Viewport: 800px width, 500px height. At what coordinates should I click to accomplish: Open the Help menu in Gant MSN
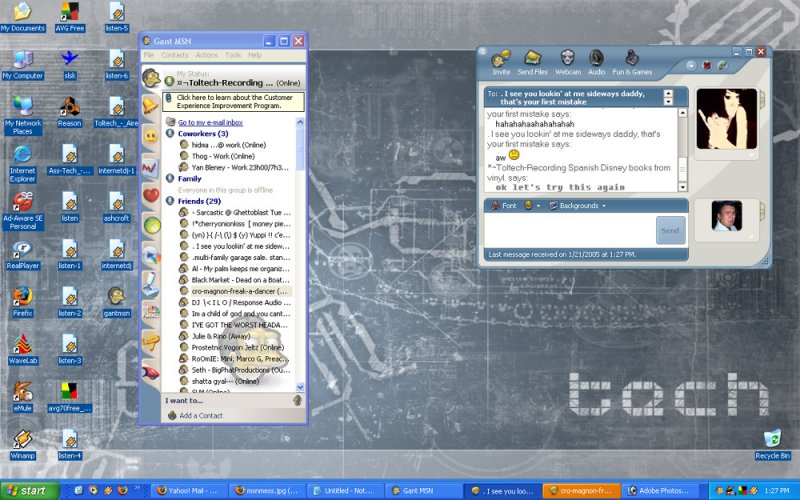pyautogui.click(x=255, y=55)
